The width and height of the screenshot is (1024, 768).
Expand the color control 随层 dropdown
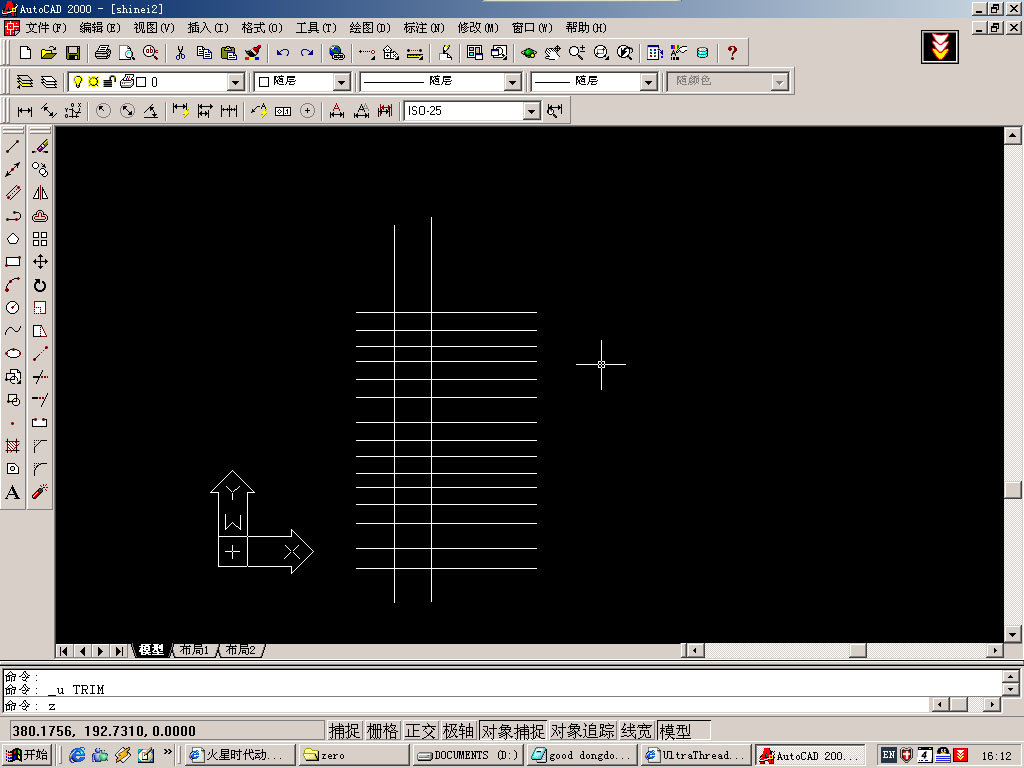341,82
